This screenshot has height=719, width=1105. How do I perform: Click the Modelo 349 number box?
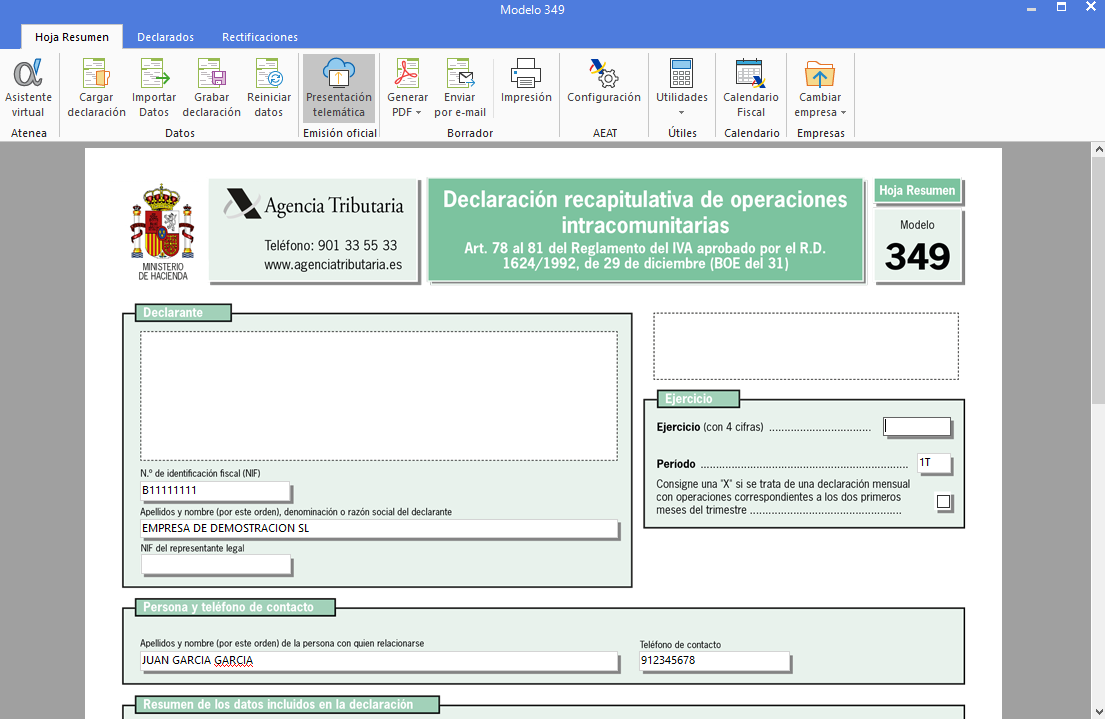coord(918,246)
